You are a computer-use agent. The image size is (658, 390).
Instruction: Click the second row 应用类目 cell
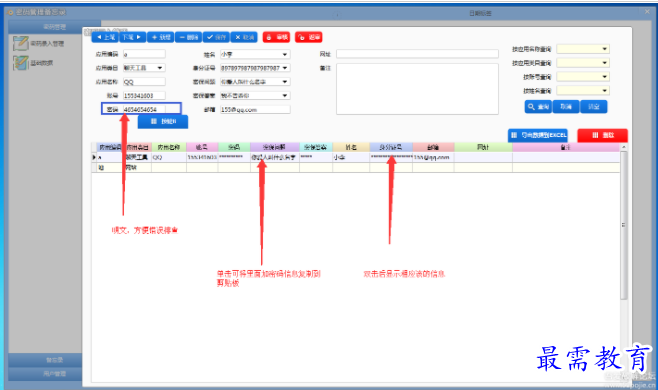138,168
